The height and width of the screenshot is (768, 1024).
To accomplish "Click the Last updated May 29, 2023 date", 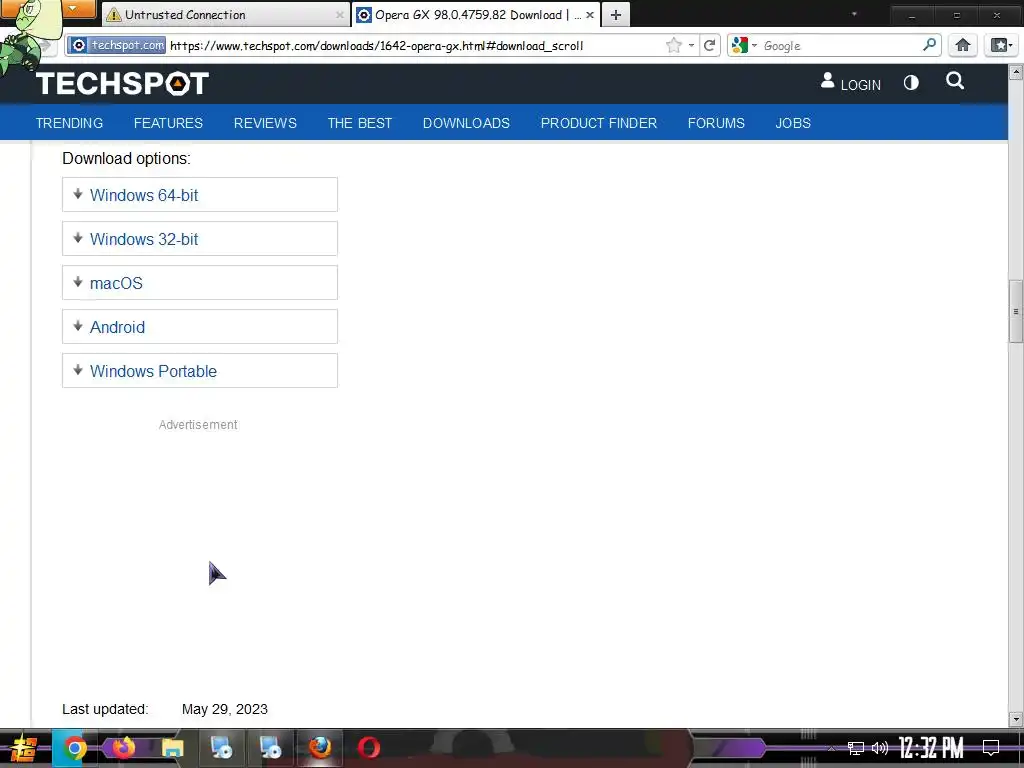I will coord(225,709).
